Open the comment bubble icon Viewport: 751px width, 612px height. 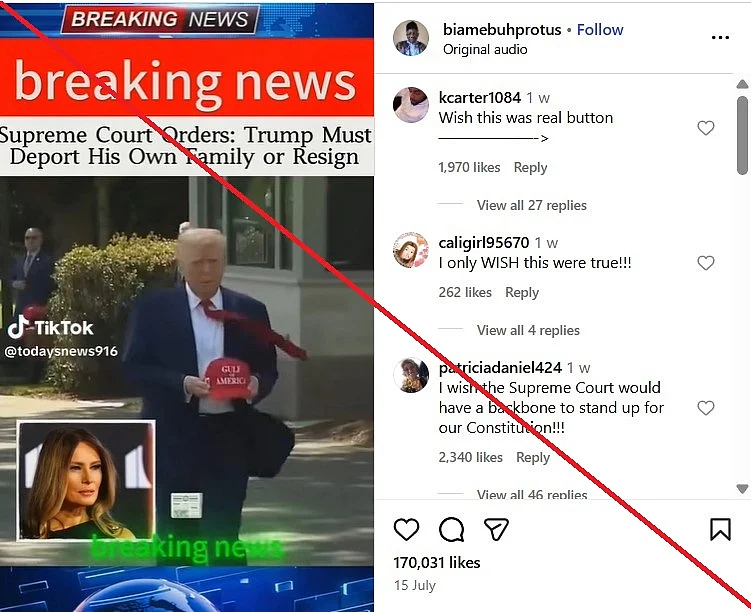pos(451,529)
